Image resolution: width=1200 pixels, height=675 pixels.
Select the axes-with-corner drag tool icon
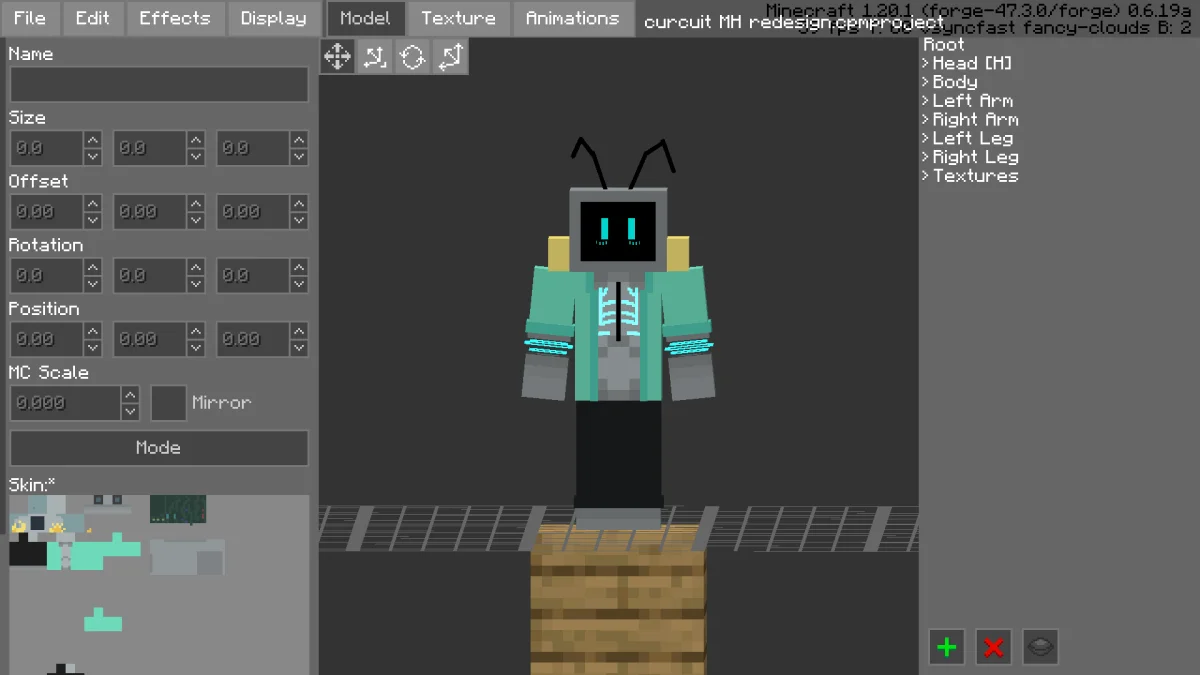click(x=375, y=57)
